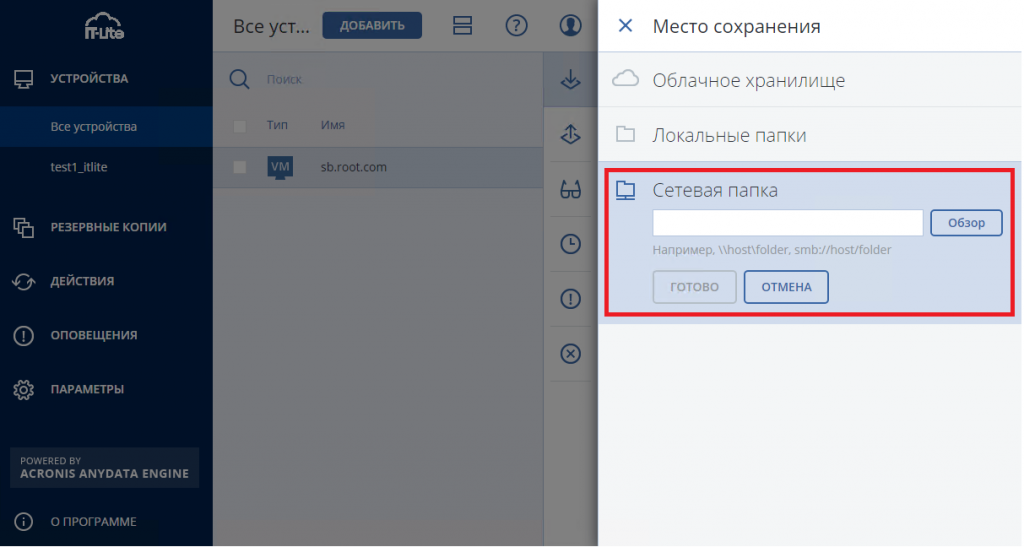Click the search magnifier icon

click(x=240, y=80)
